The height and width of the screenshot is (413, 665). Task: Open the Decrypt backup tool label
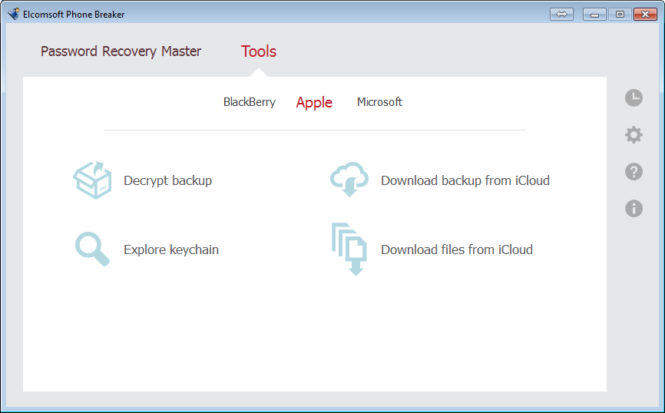click(168, 181)
